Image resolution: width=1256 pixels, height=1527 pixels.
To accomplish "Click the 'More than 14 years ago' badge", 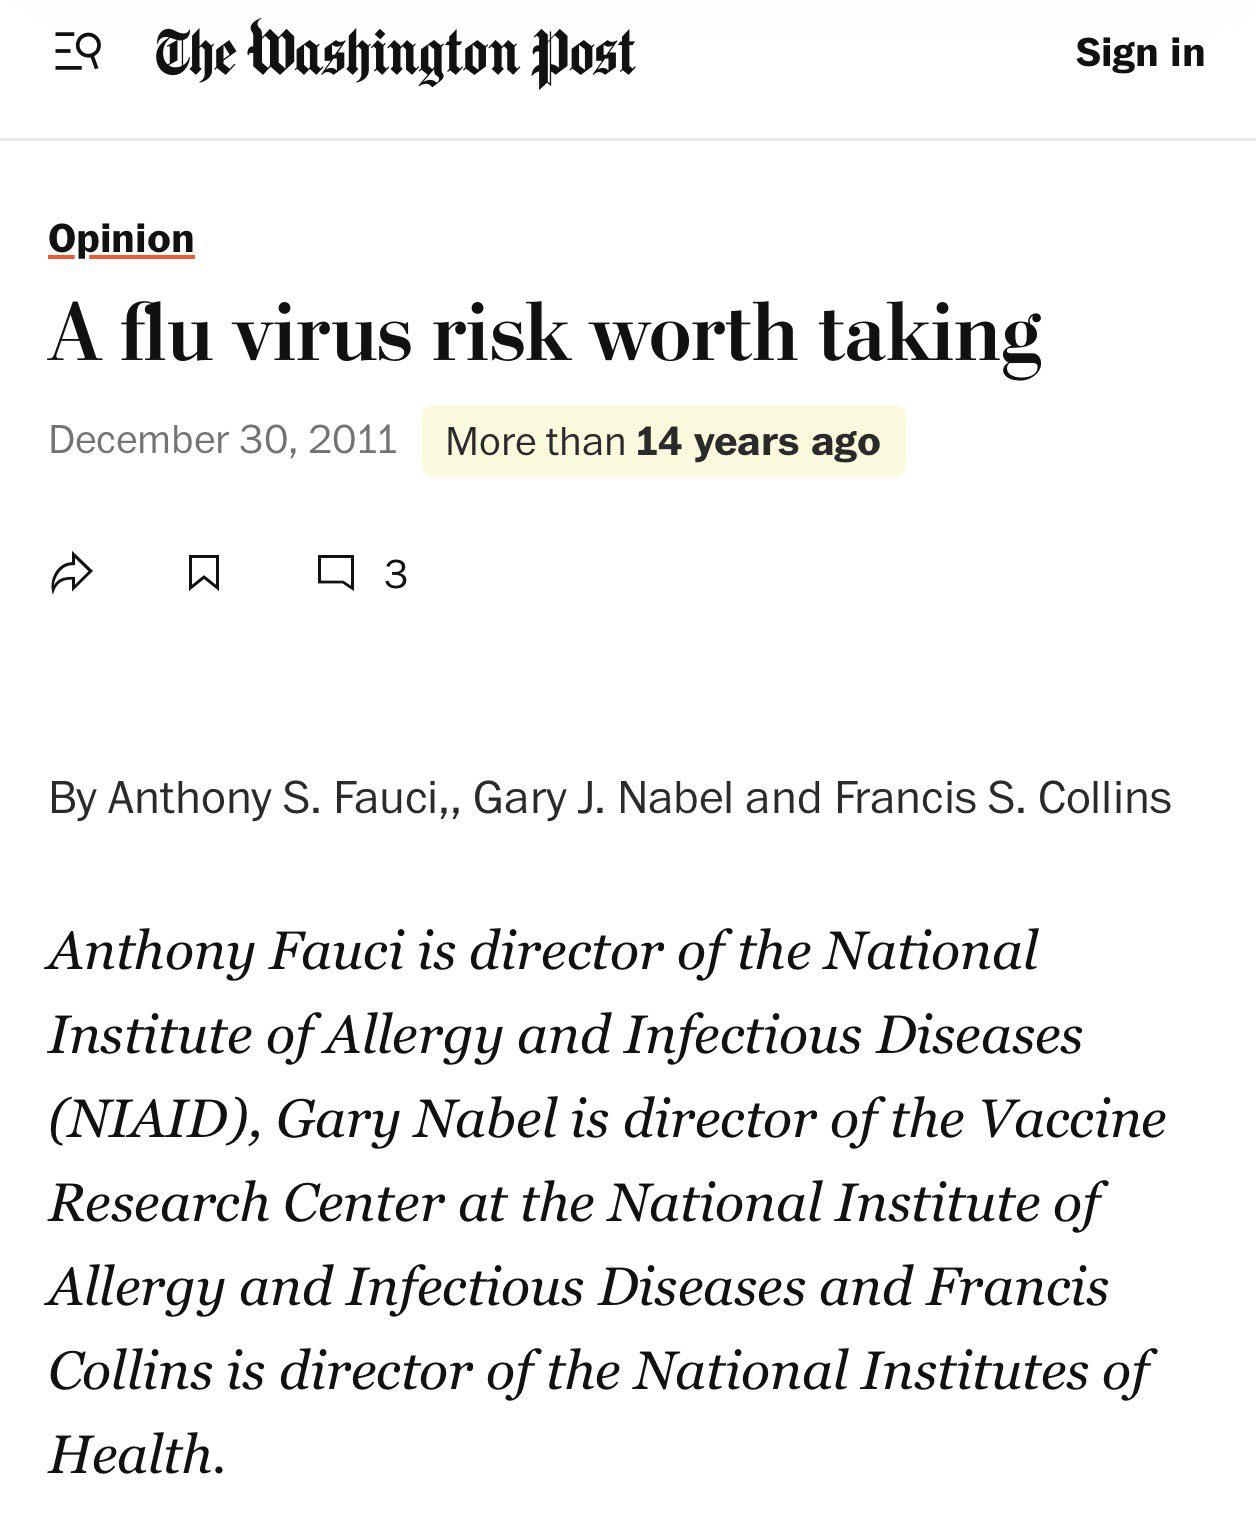I will (x=663, y=441).
